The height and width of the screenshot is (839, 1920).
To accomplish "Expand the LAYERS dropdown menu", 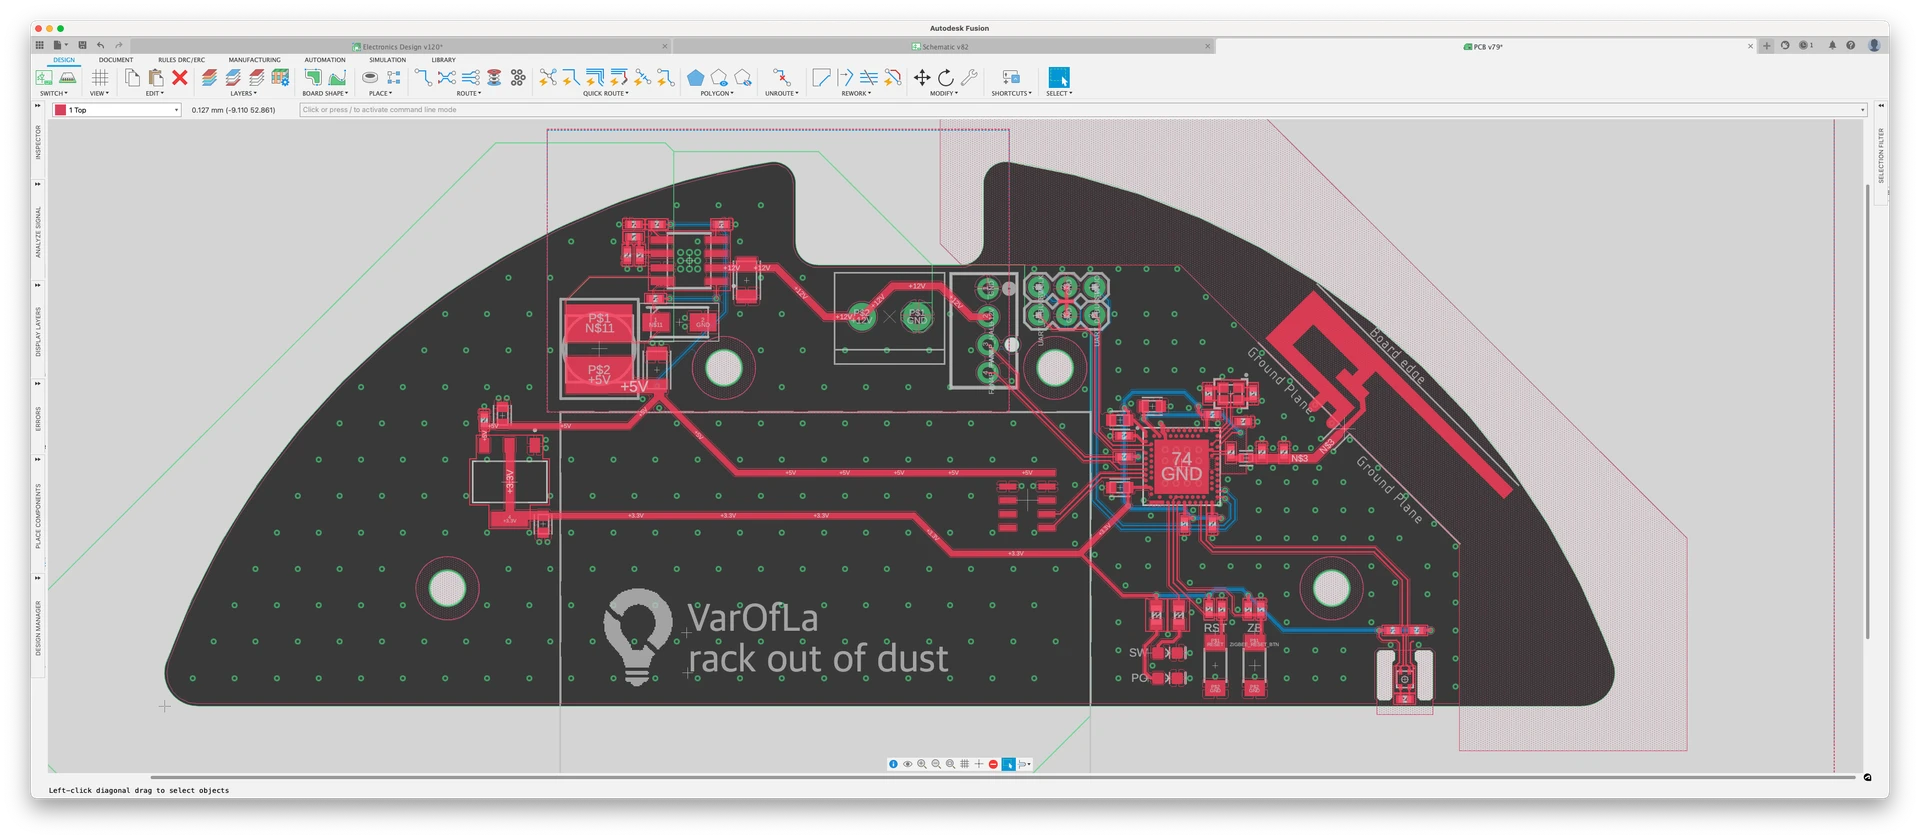I will [x=243, y=94].
